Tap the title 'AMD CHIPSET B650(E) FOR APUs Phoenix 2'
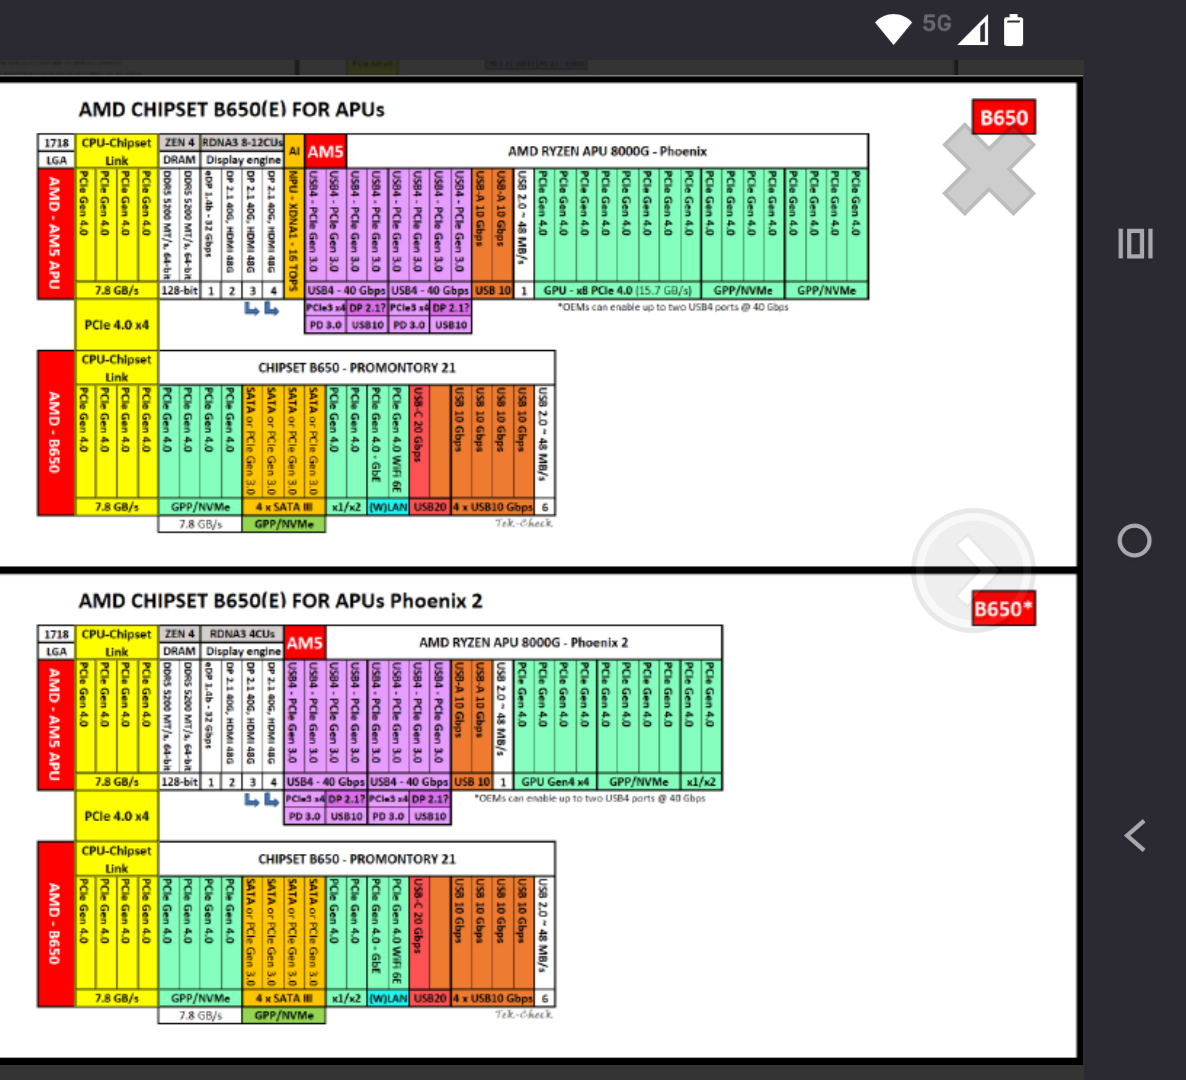The image size is (1186, 1080). tap(281, 601)
